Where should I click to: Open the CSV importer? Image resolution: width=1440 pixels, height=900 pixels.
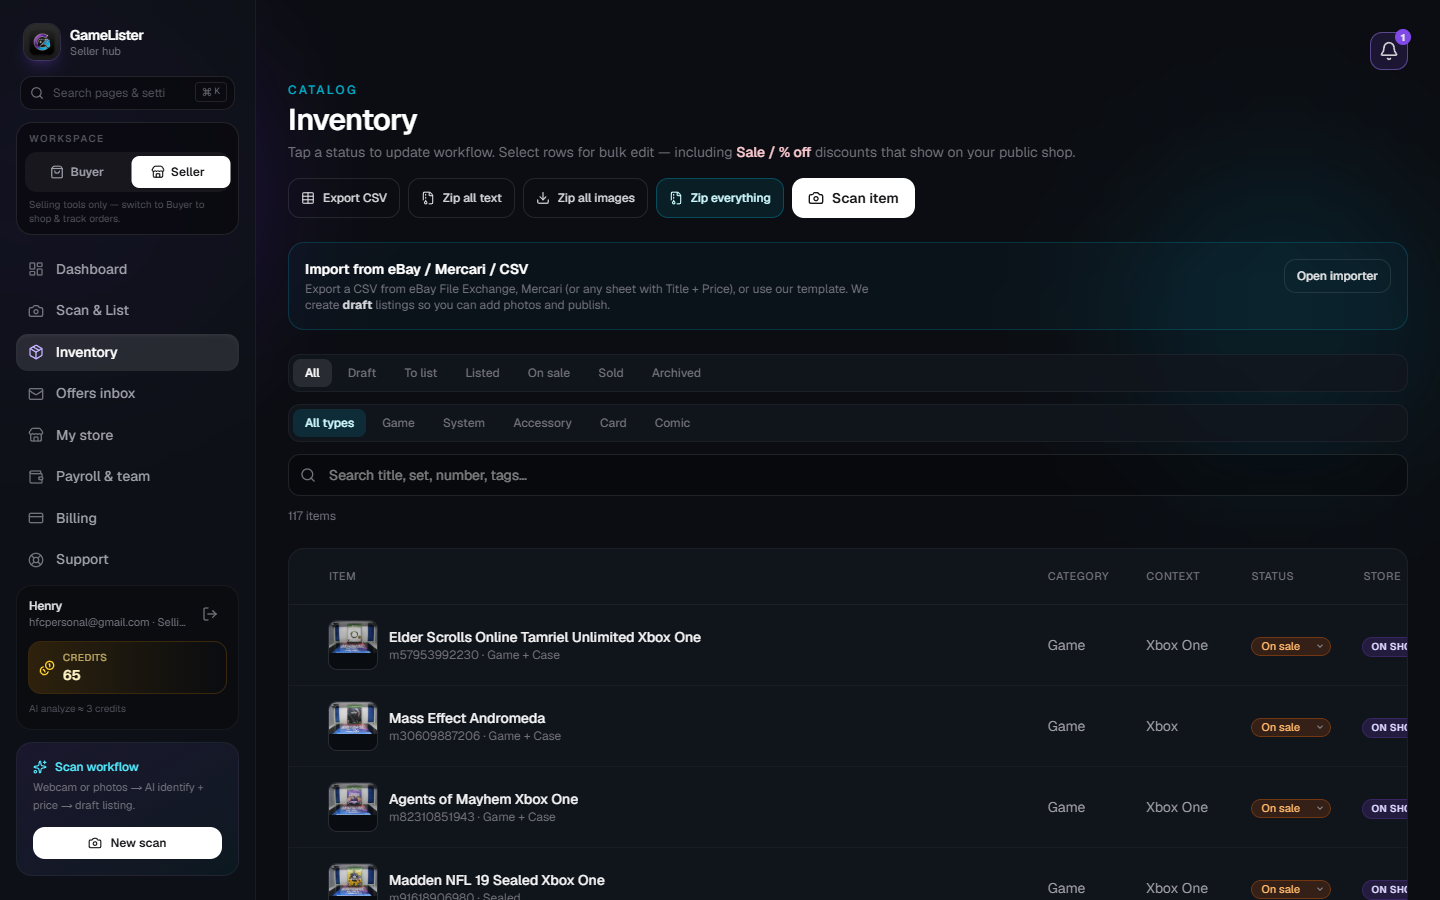1337,276
